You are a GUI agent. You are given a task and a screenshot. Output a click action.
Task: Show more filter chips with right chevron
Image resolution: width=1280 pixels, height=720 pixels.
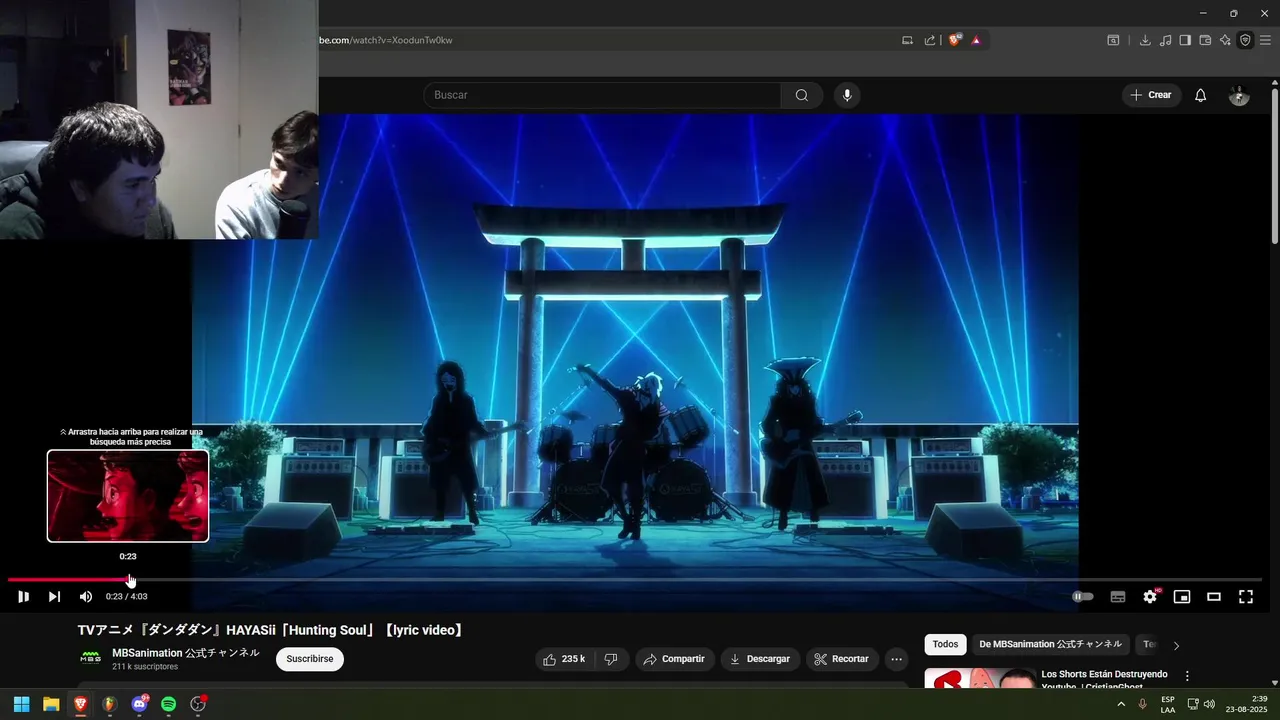point(1176,645)
